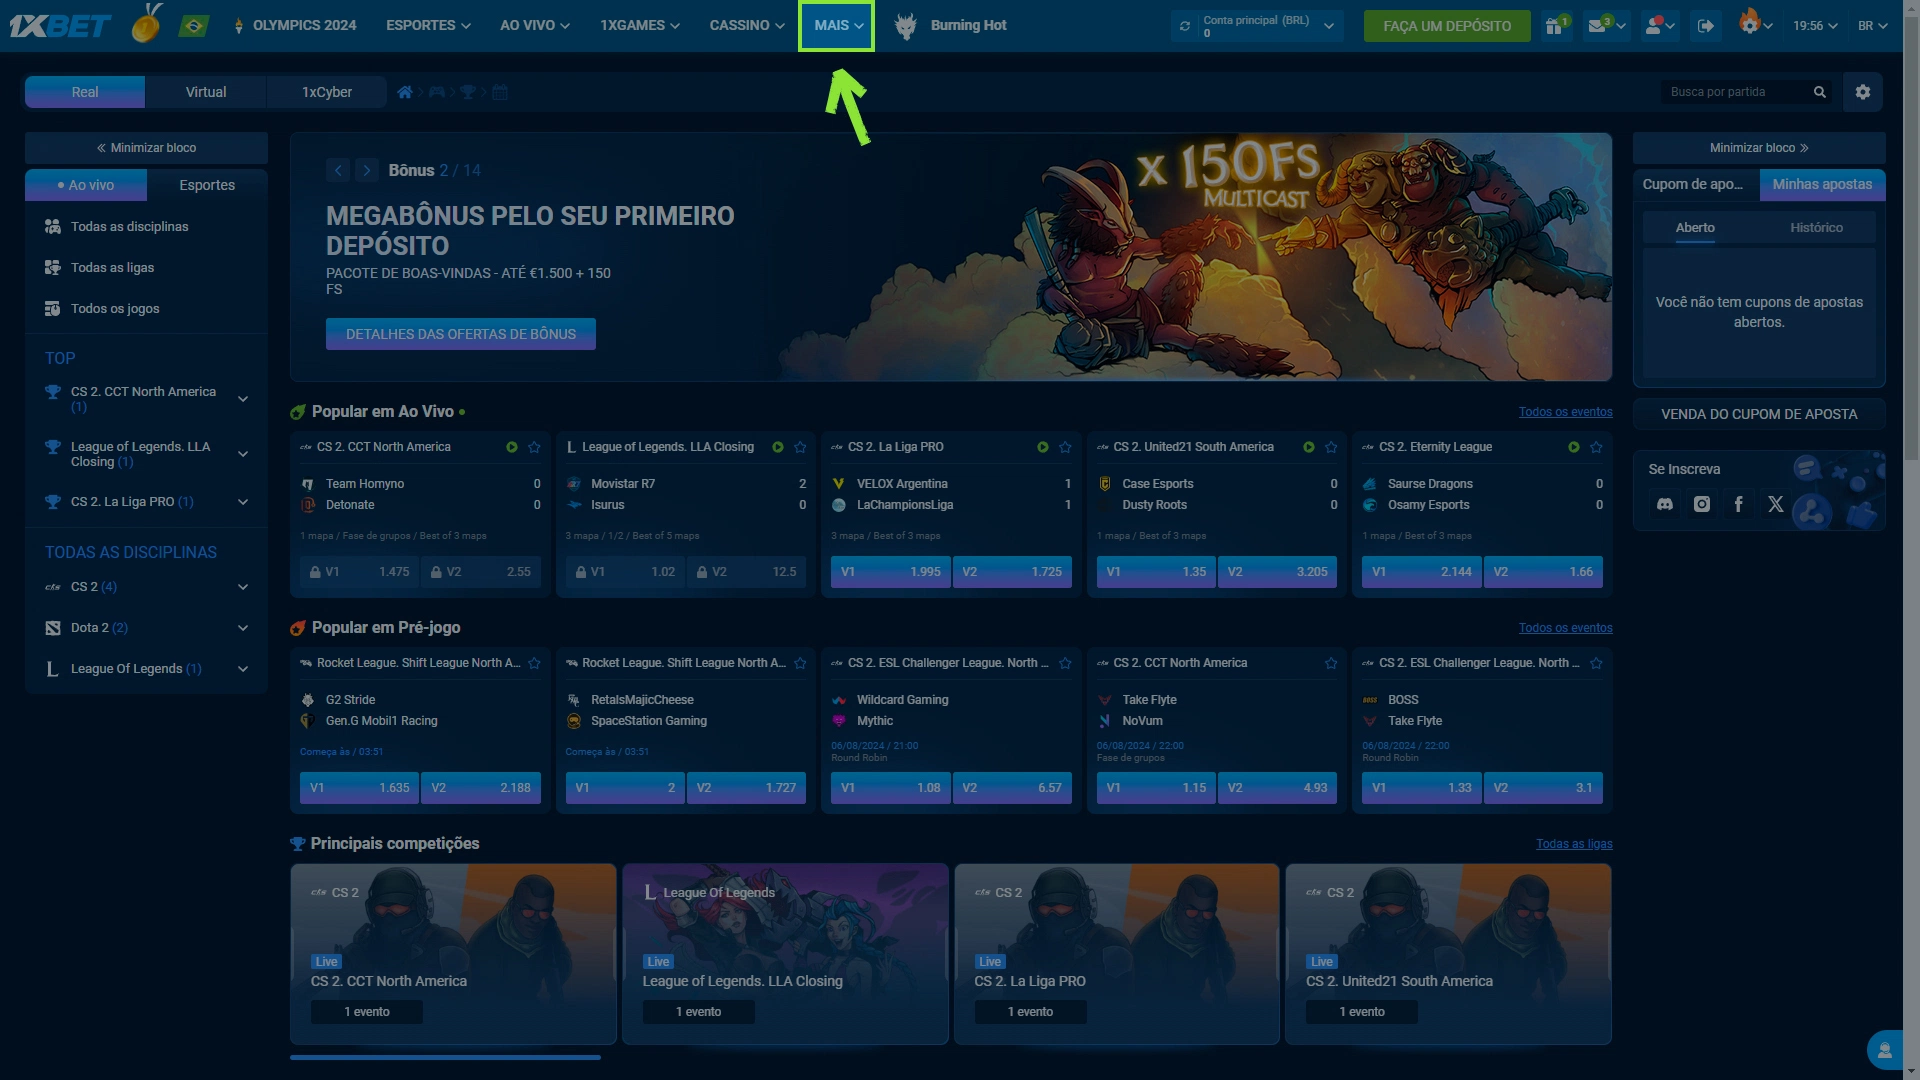1920x1080 pixels.
Task: Favorite the CS 2. United21 South America match
Action: click(x=1331, y=447)
